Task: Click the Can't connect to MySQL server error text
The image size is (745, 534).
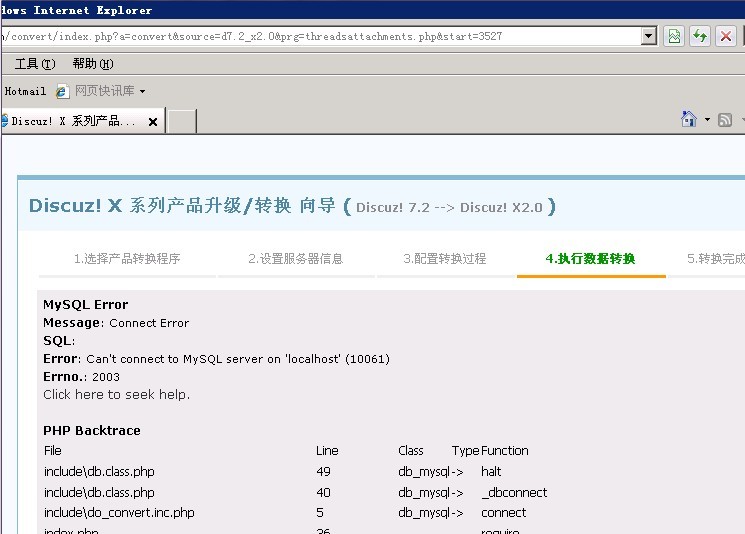Action: tap(238, 359)
